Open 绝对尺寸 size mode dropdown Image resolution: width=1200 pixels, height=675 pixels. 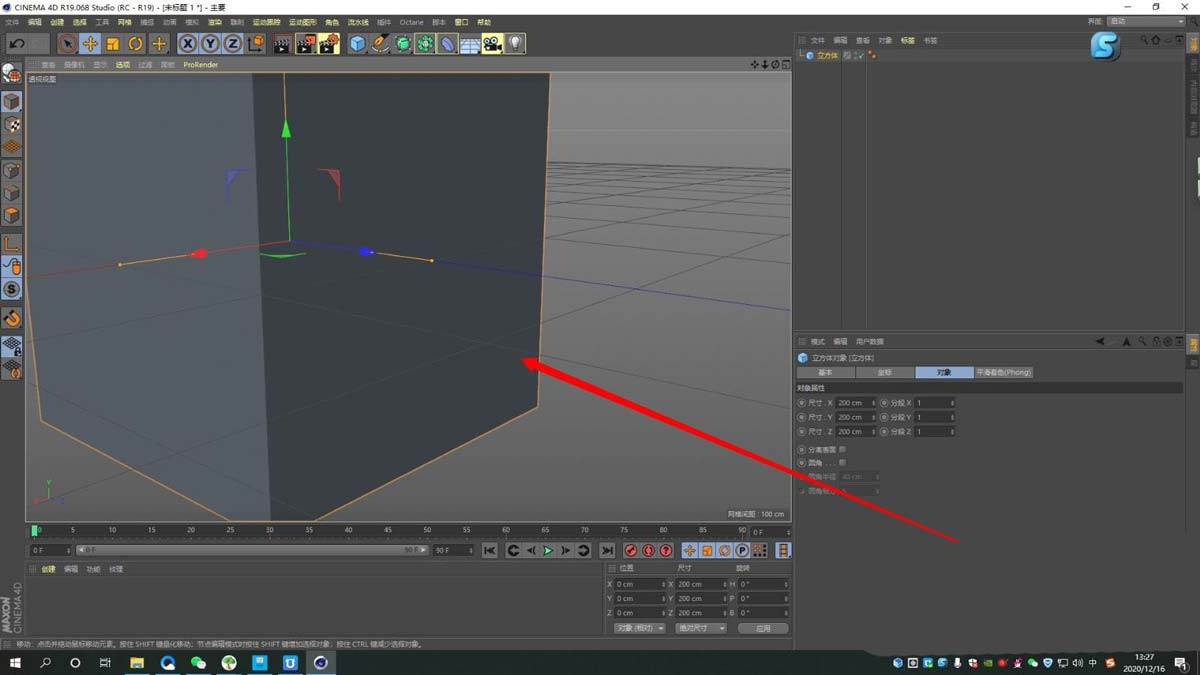701,628
